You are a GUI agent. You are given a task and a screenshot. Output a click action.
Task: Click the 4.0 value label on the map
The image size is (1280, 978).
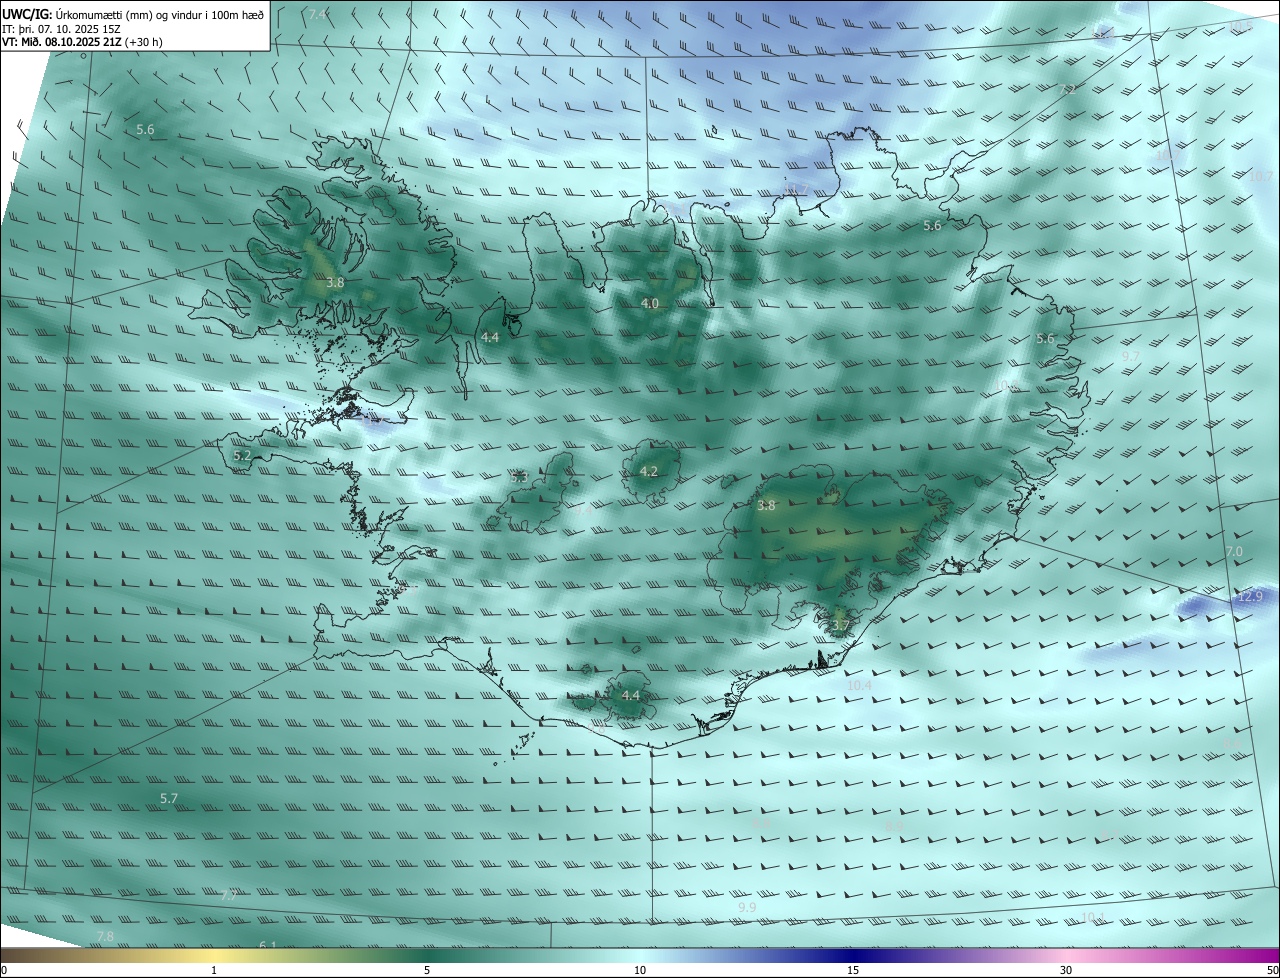click(650, 303)
